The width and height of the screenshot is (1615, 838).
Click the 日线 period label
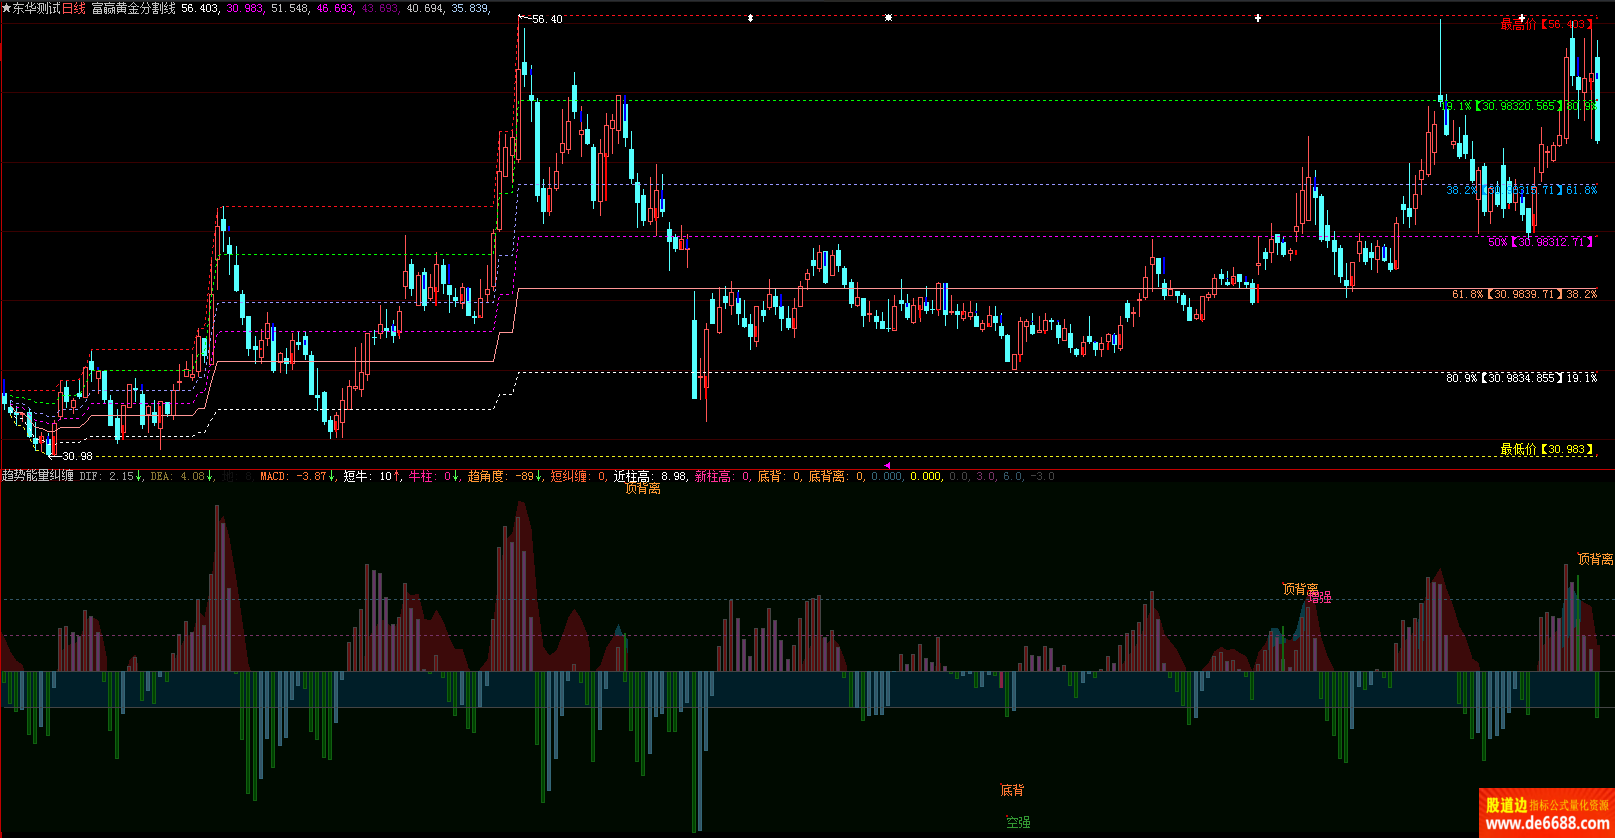[74, 8]
